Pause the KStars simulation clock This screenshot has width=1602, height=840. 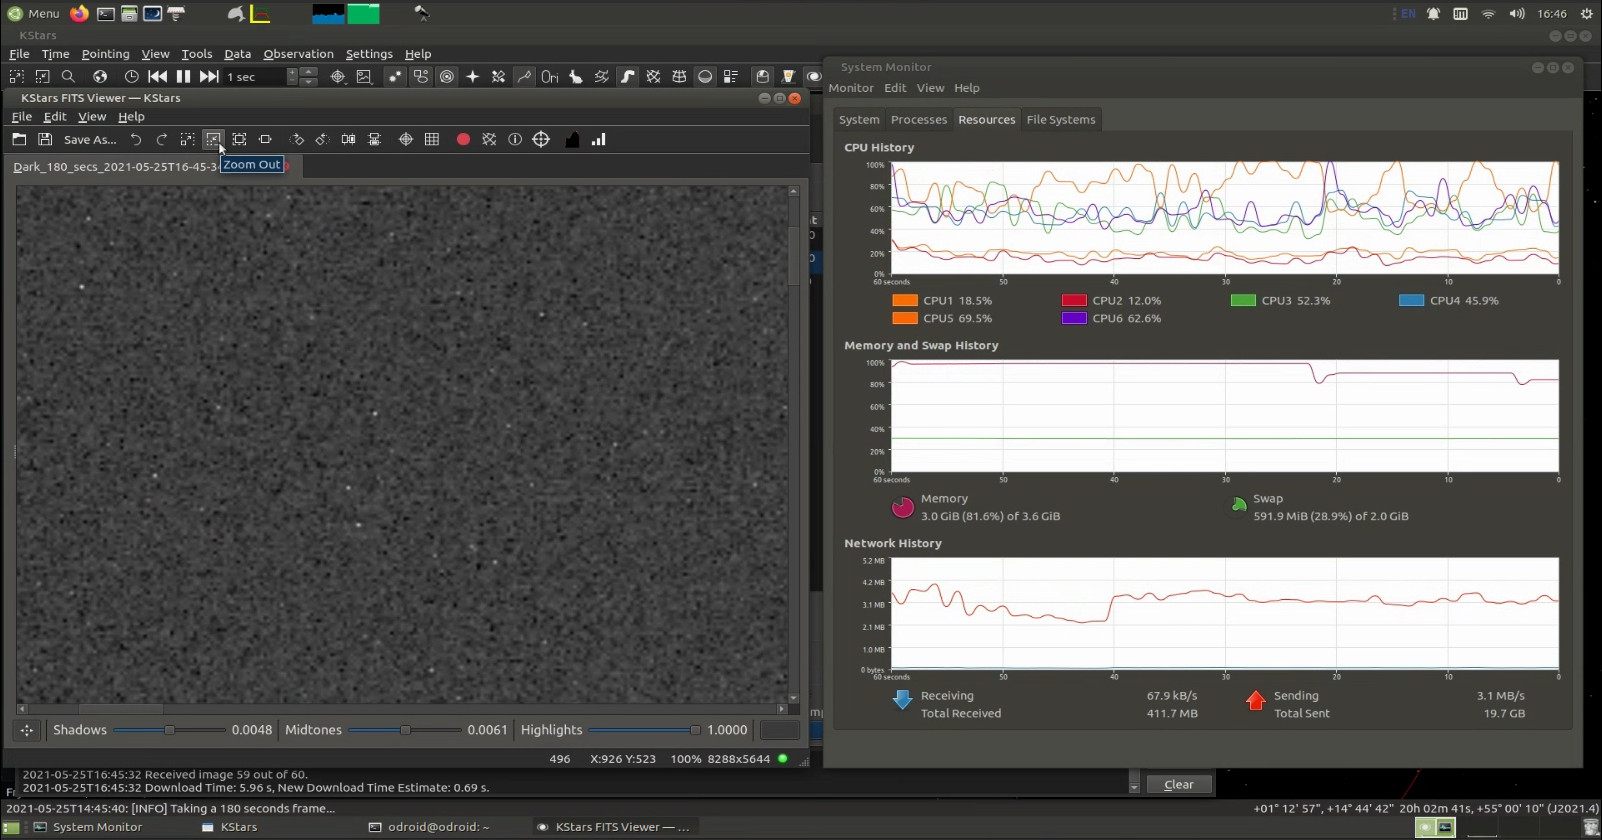183,77
